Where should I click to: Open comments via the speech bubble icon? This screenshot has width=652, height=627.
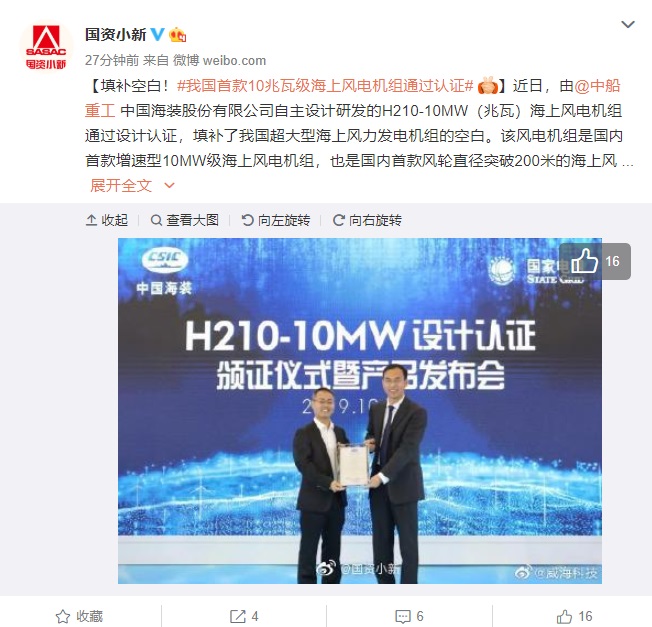(x=409, y=616)
